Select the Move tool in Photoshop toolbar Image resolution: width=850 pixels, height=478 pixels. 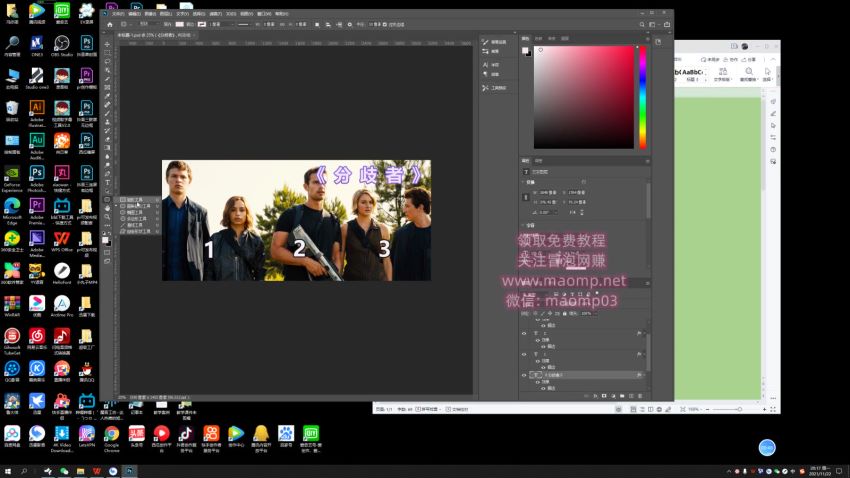point(107,44)
